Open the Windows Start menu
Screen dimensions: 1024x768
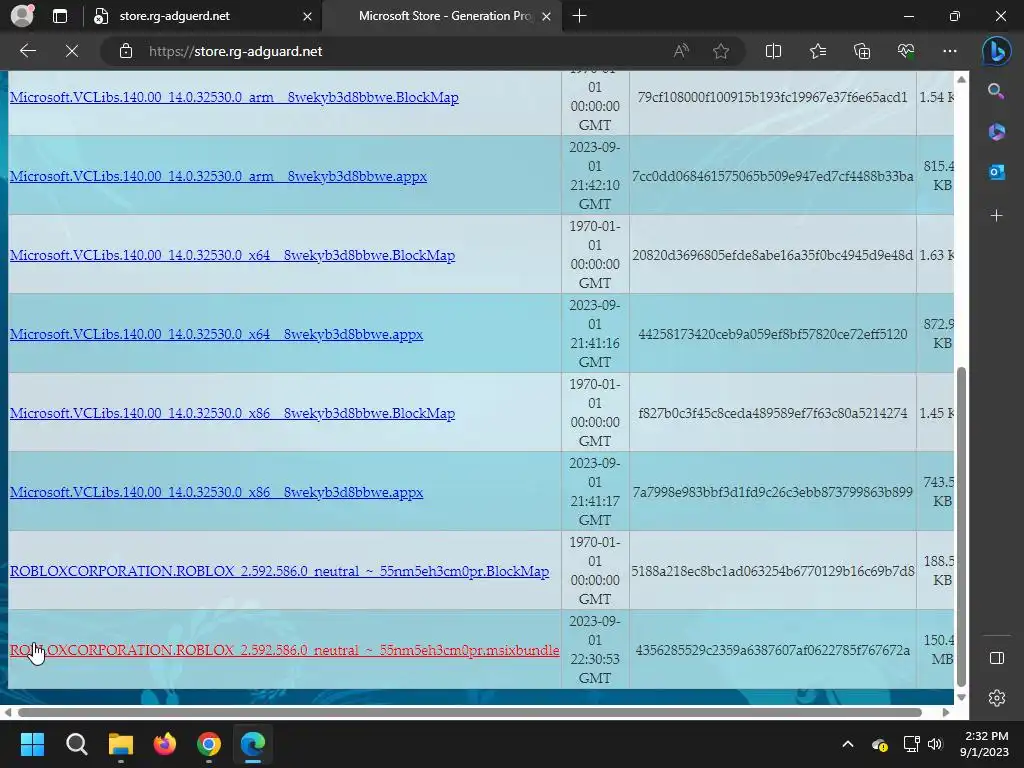[x=32, y=744]
